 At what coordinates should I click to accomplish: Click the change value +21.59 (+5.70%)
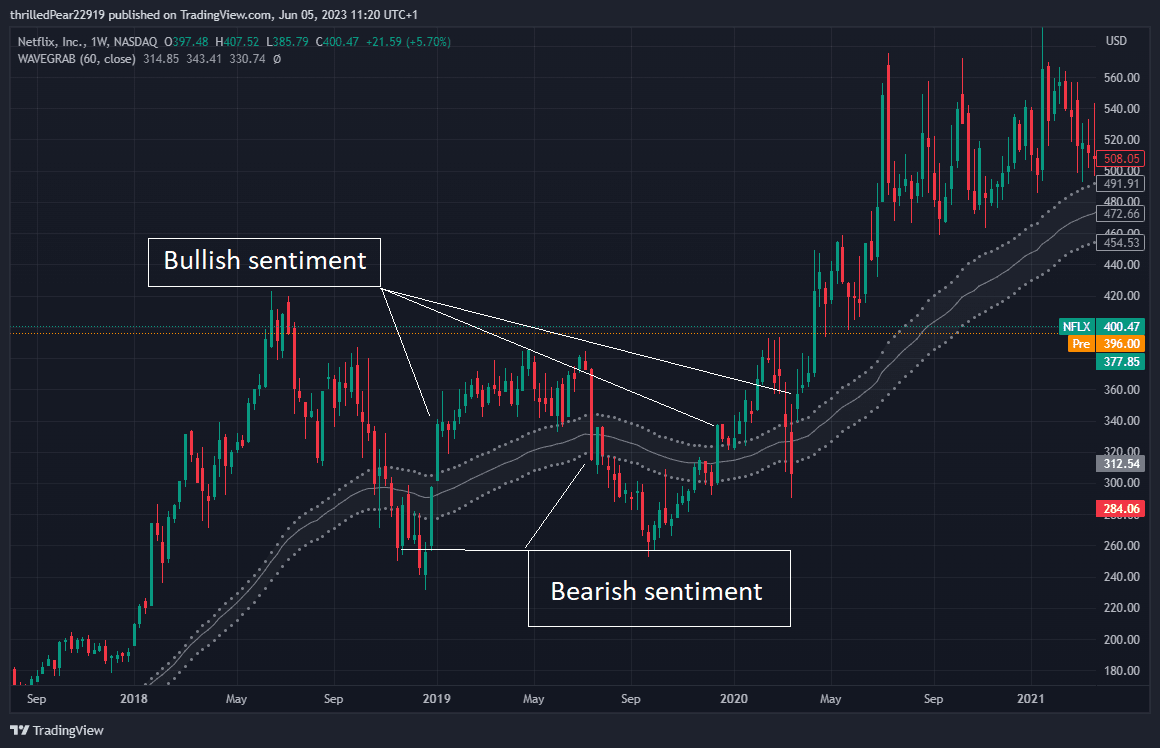[x=408, y=42]
